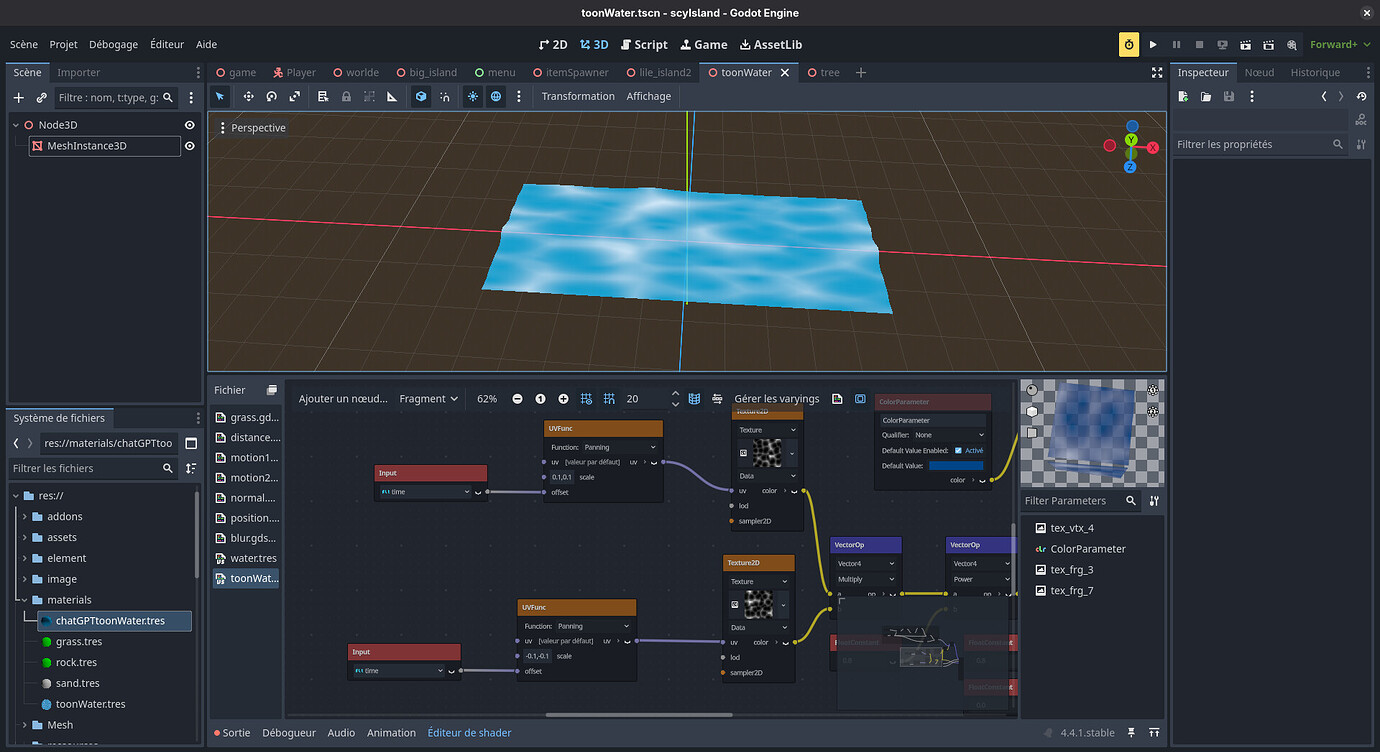The width and height of the screenshot is (1380, 752).
Task: Select the Move tool in the 3D toolbar
Action: (249, 96)
